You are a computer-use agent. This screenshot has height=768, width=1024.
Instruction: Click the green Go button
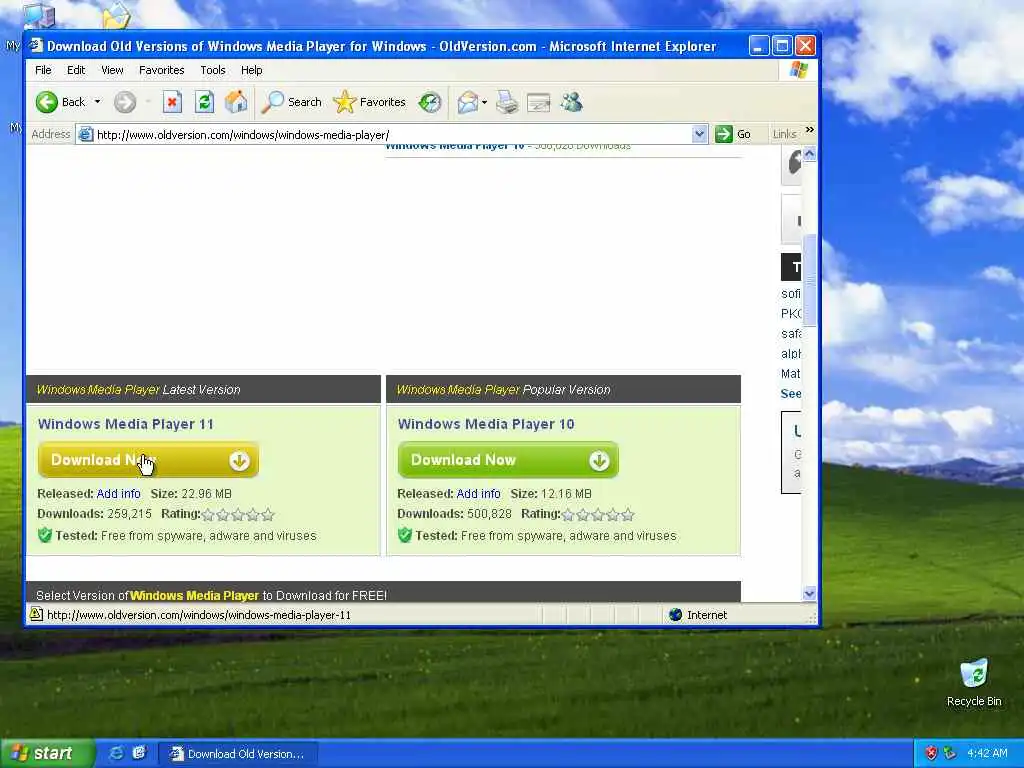733,135
